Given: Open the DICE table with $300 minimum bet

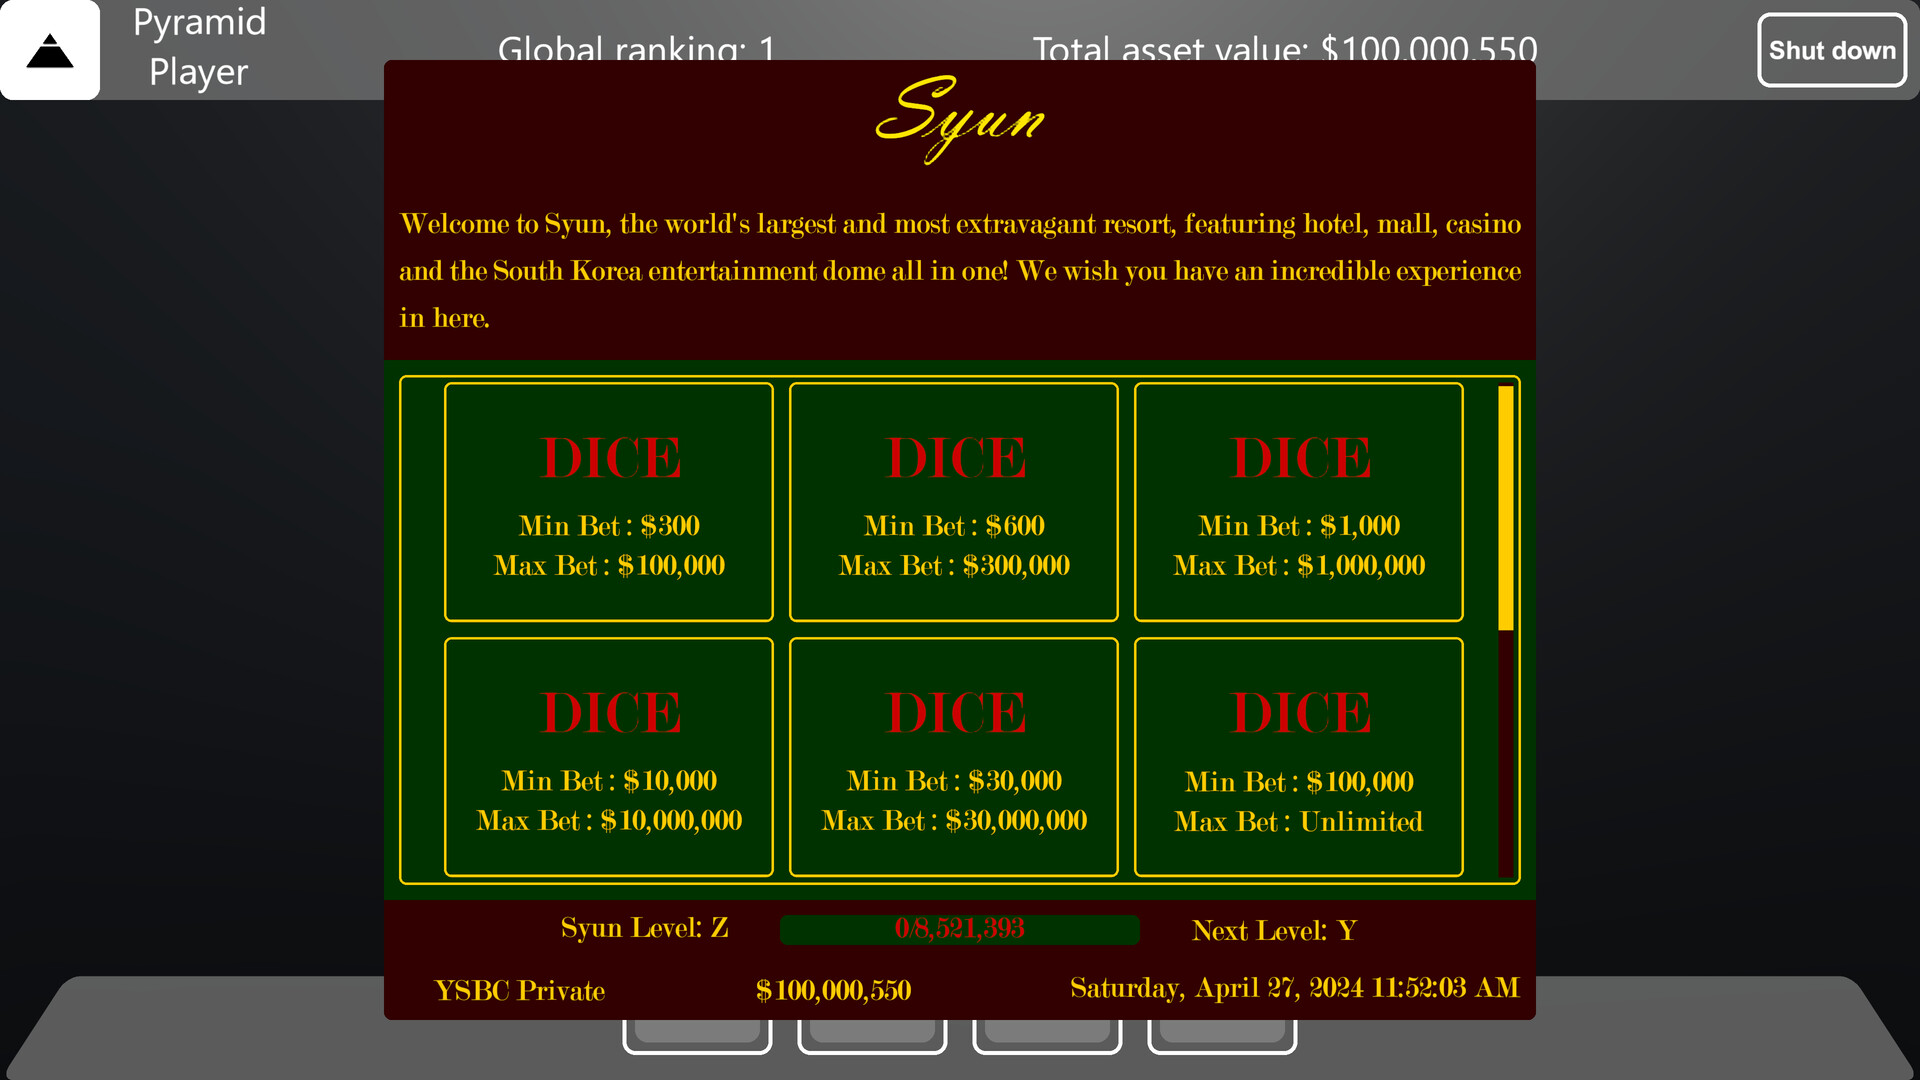Looking at the screenshot, I should pos(608,501).
